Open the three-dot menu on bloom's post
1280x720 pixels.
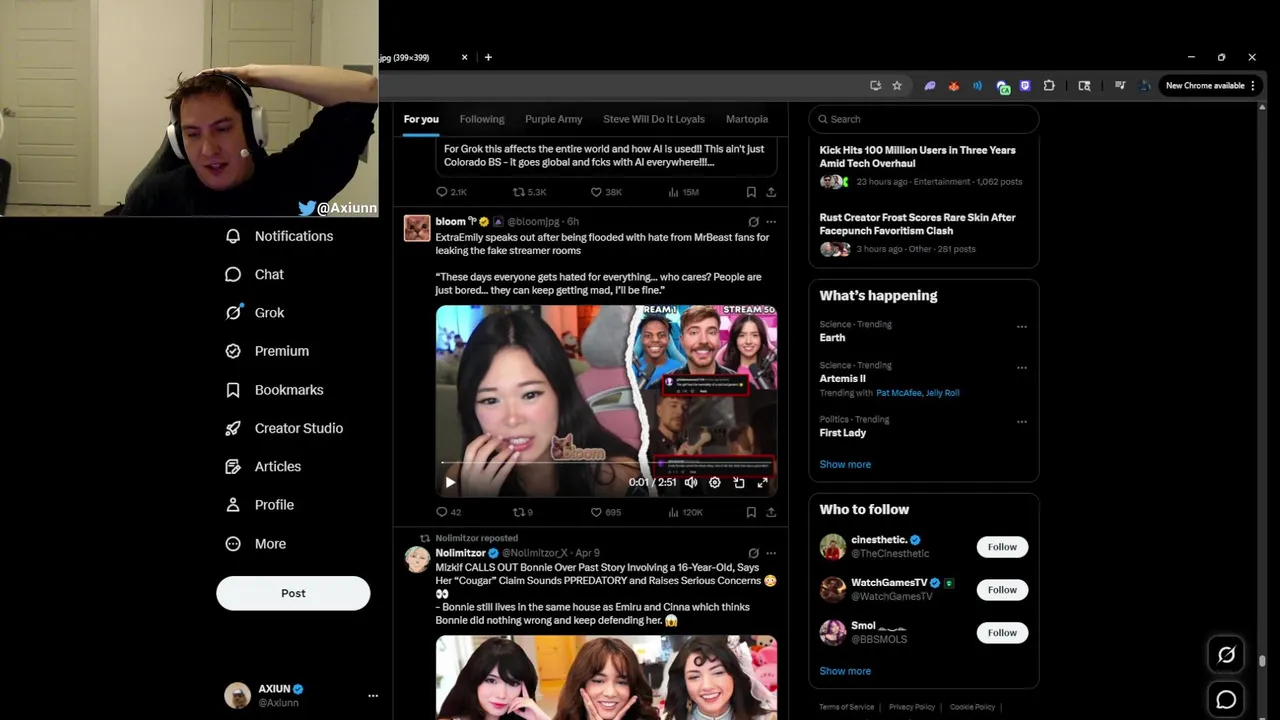(771, 222)
